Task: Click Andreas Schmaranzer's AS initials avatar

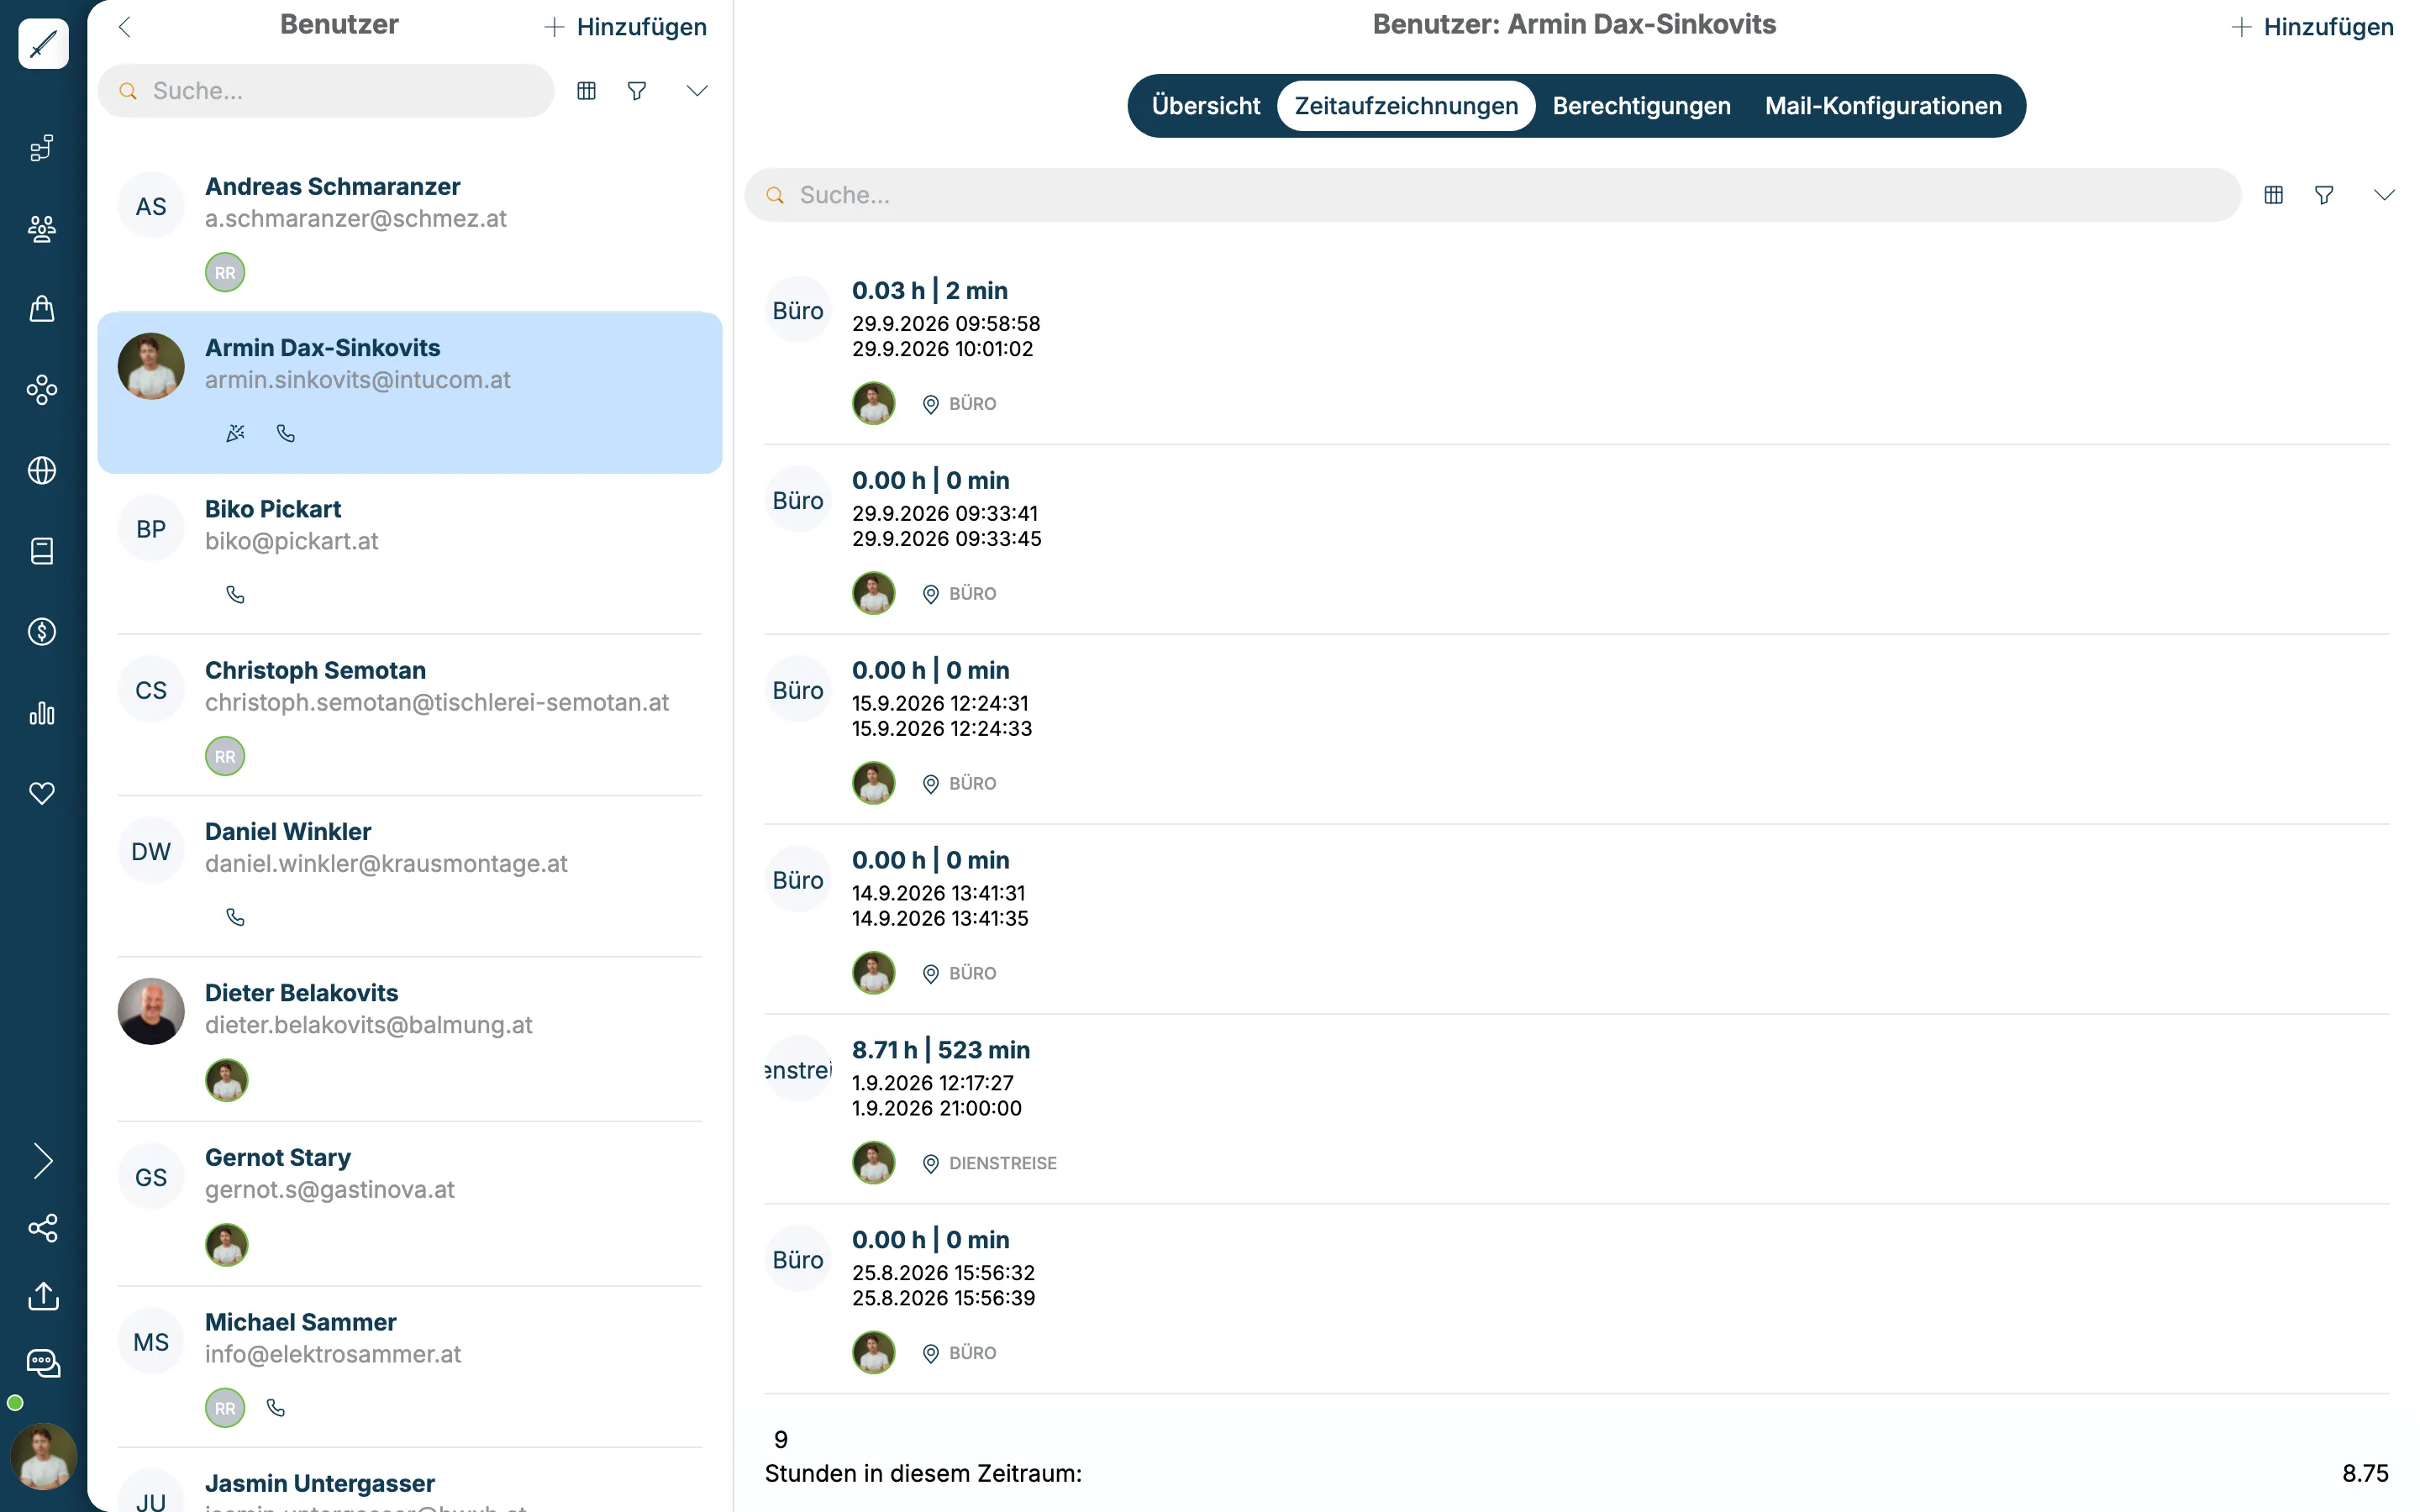Action: (151, 206)
